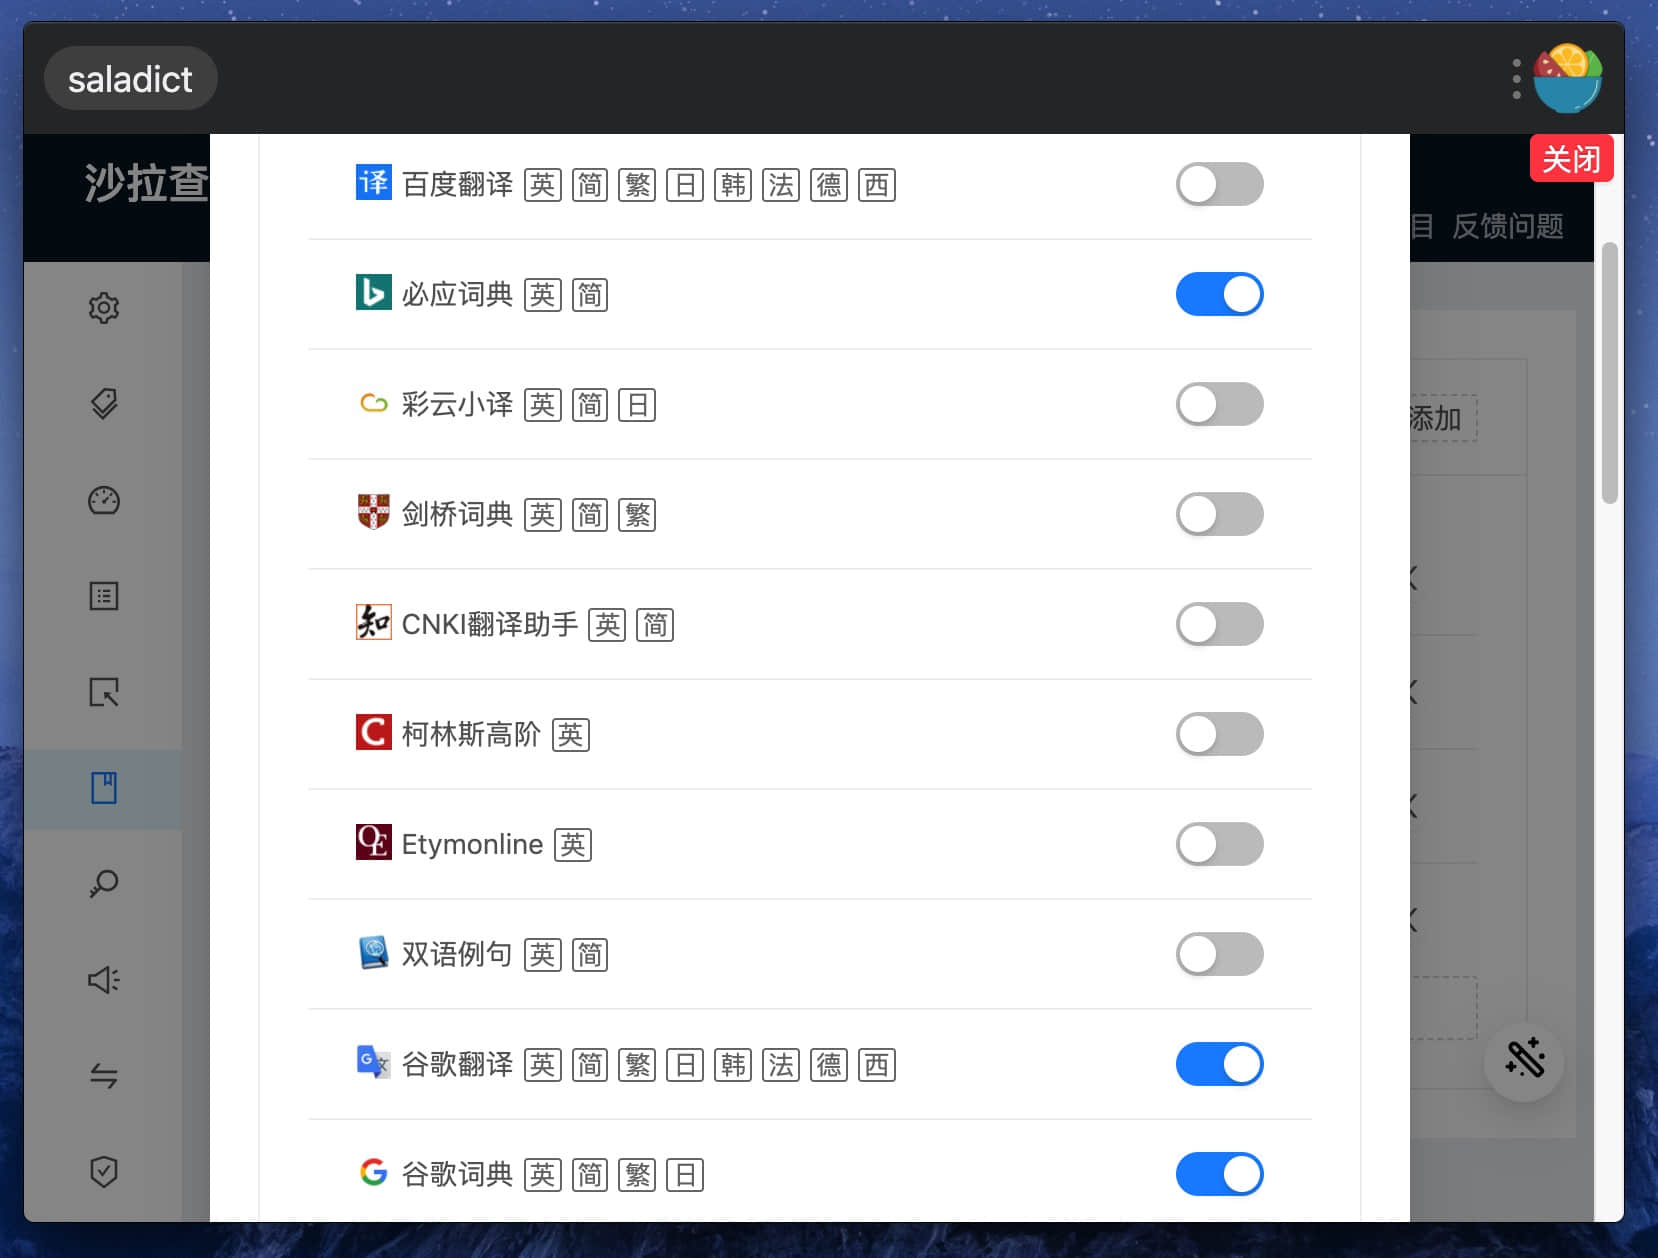Open the selection arrow sidebar section

104,692
